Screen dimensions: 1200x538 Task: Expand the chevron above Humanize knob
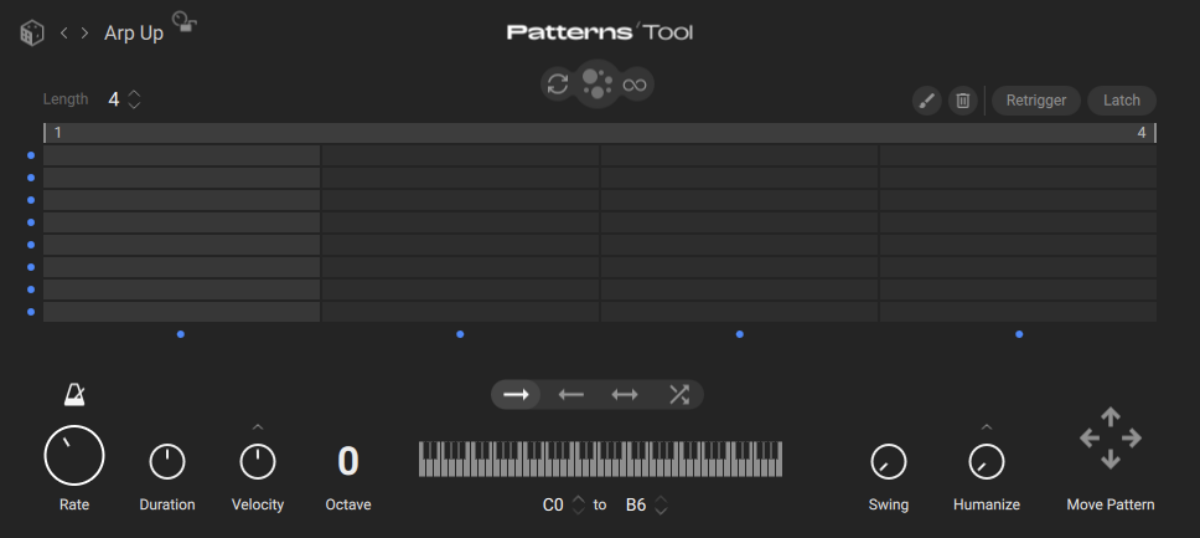pyautogui.click(x=987, y=427)
